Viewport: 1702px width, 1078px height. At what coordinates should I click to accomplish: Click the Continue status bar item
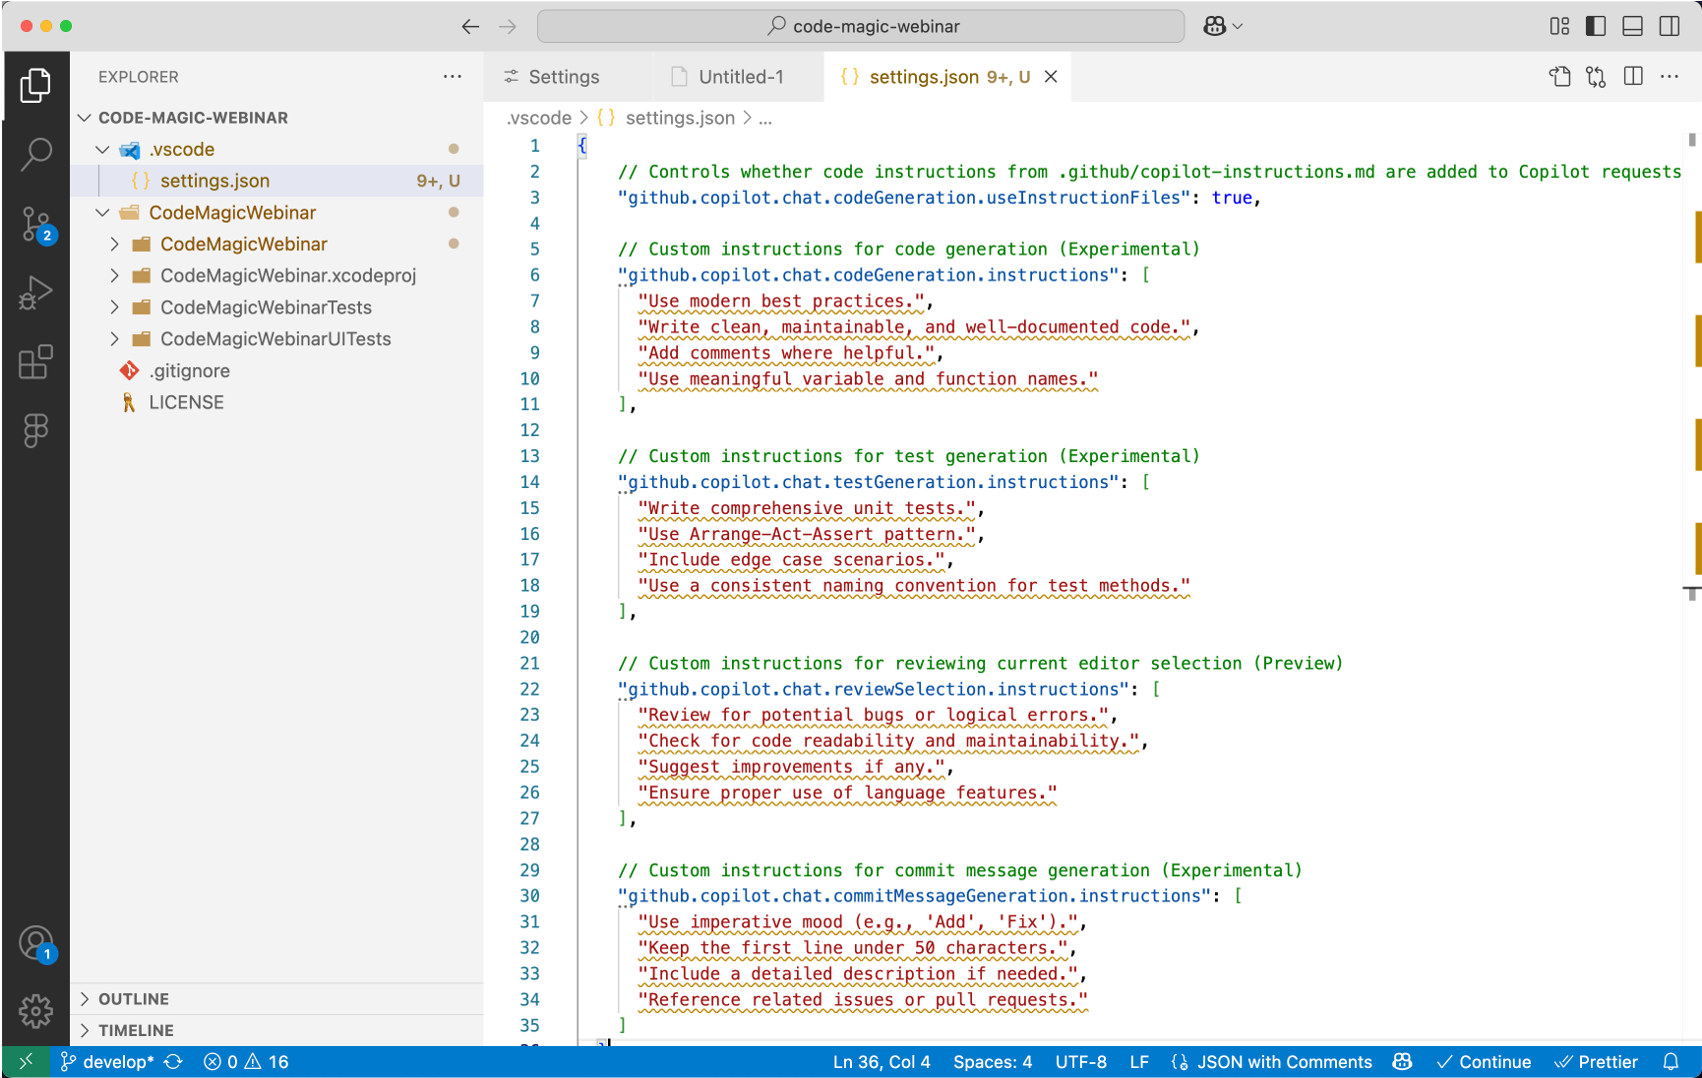point(1484,1062)
